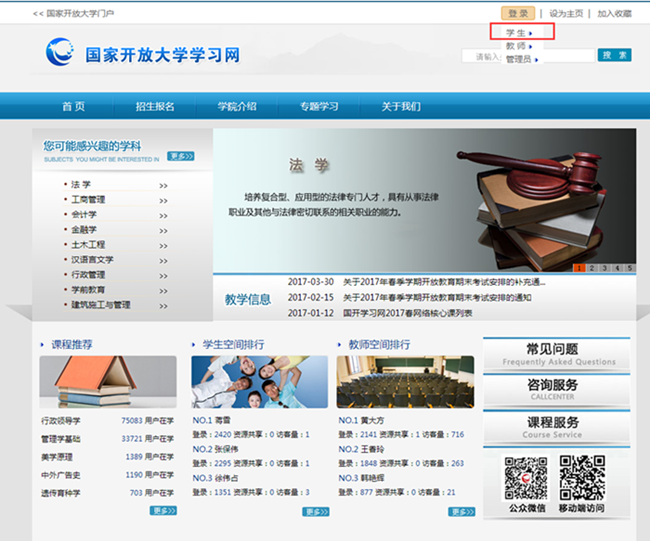Click the 法学 gavel banner image

tap(424, 200)
